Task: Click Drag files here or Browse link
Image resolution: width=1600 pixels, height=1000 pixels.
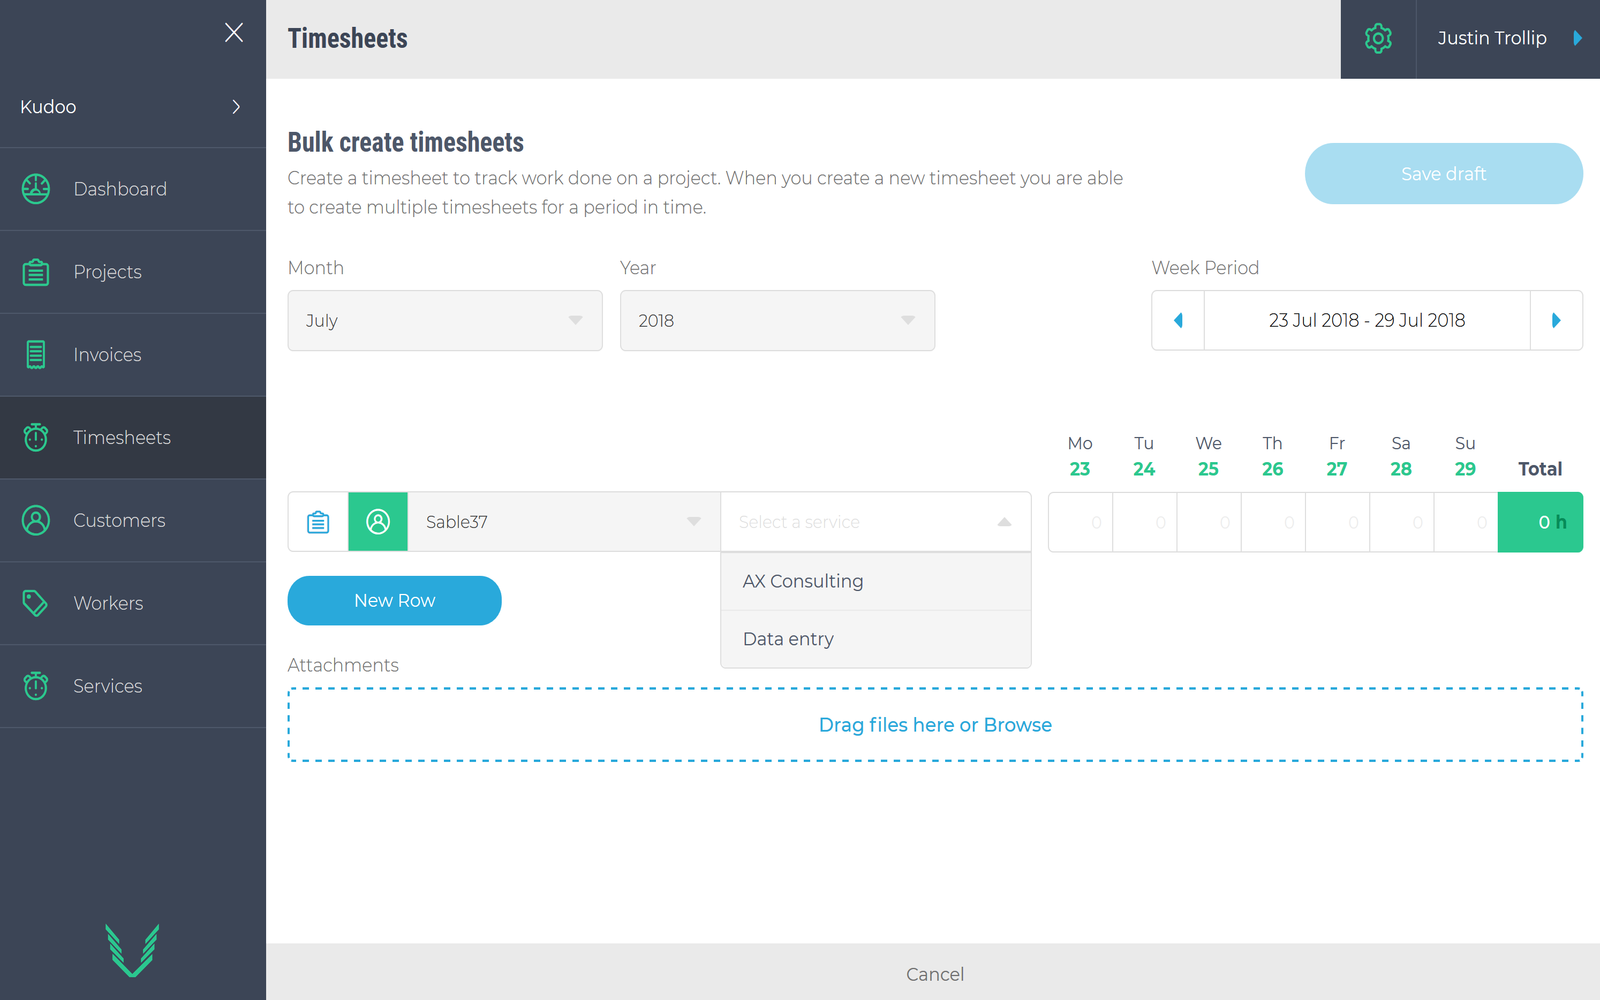Action: point(935,725)
